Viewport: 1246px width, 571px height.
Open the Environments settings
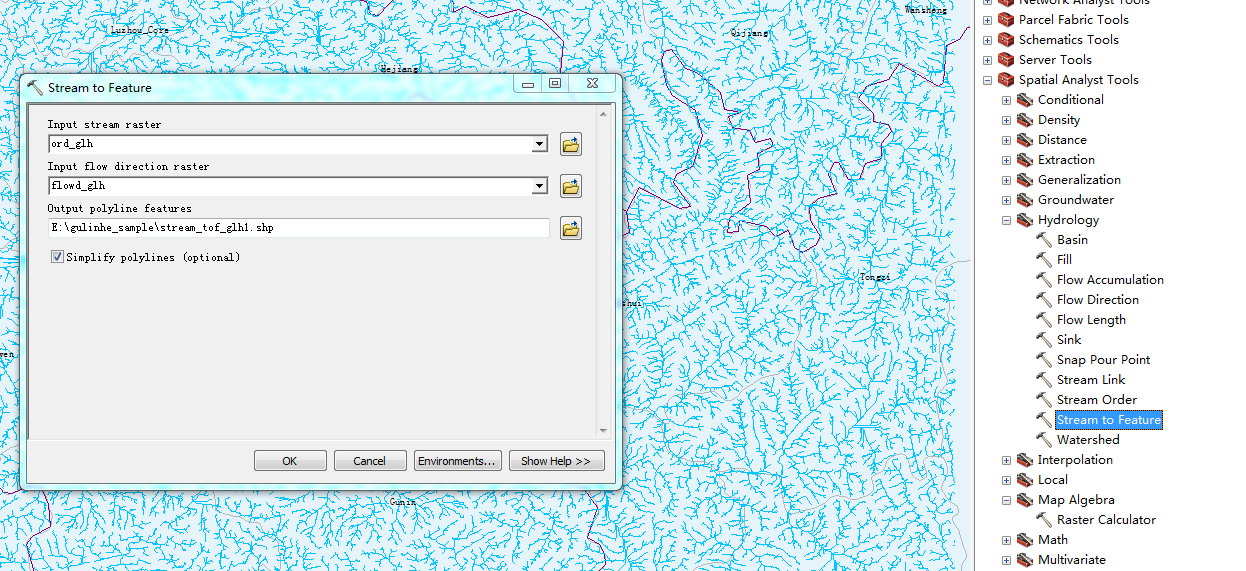457,461
